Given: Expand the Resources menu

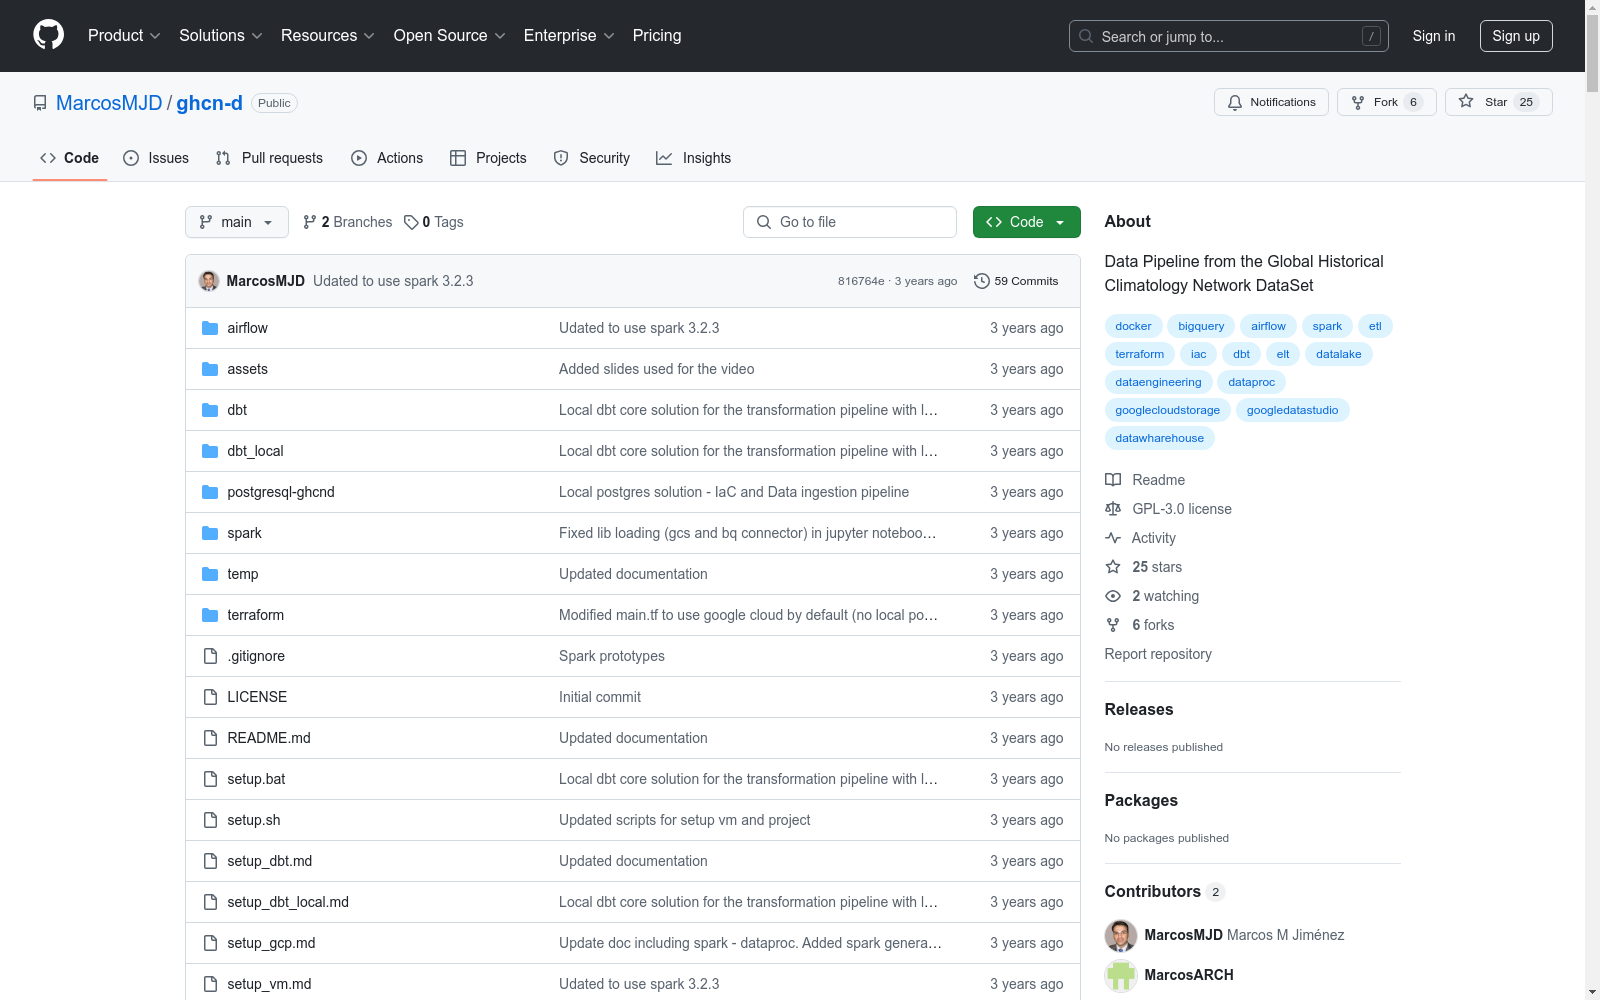Looking at the screenshot, I should click(328, 35).
